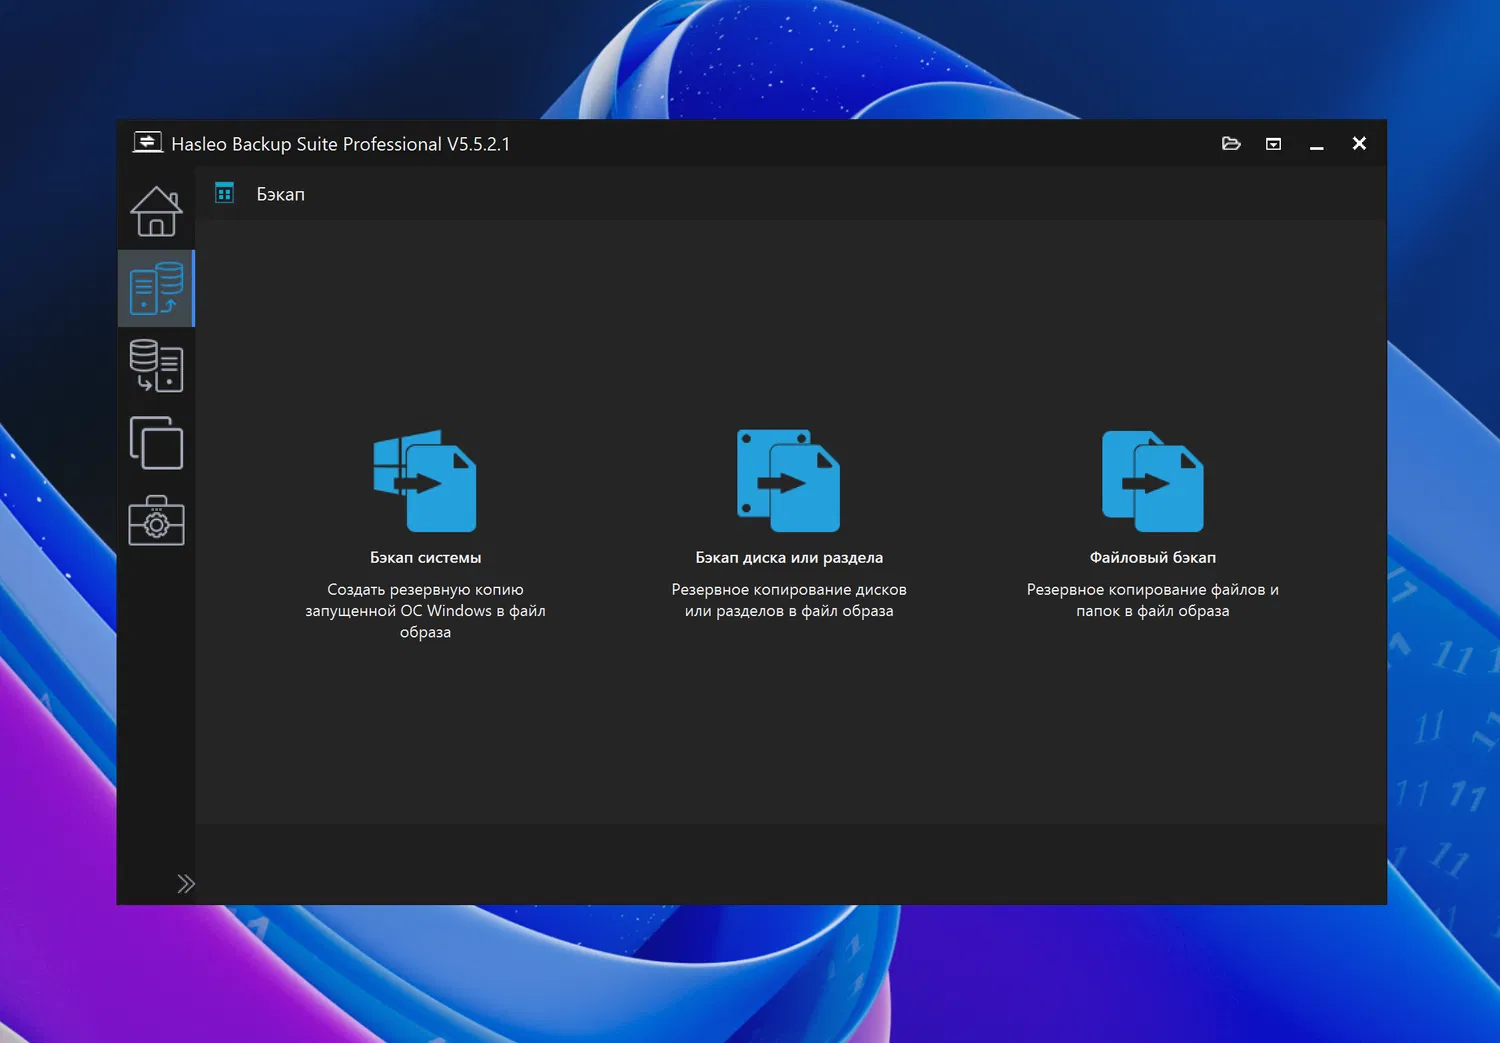The width and height of the screenshot is (1500, 1043).
Task: Click system backup description about Windows OS
Action: click(x=425, y=611)
